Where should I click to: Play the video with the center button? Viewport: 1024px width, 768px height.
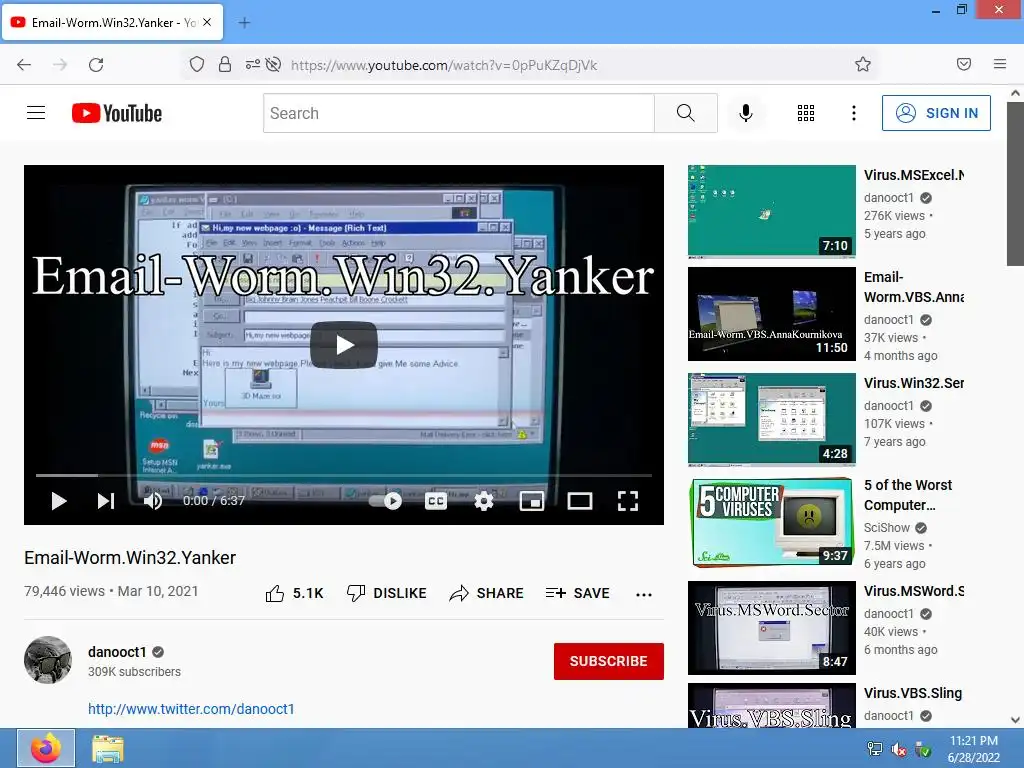[x=344, y=345]
